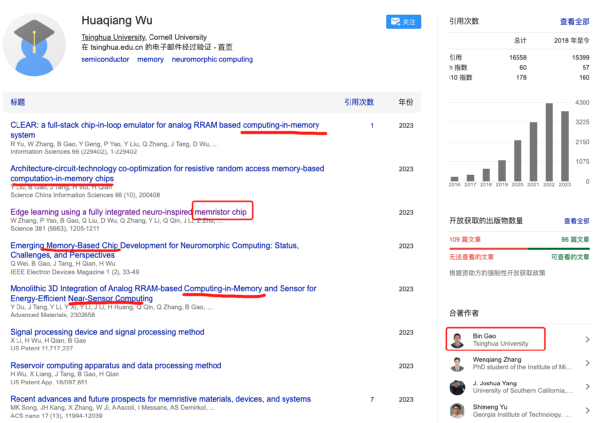This screenshot has height=423, width=602.
Task: Select the memory interest tag
Action: coord(150,59)
